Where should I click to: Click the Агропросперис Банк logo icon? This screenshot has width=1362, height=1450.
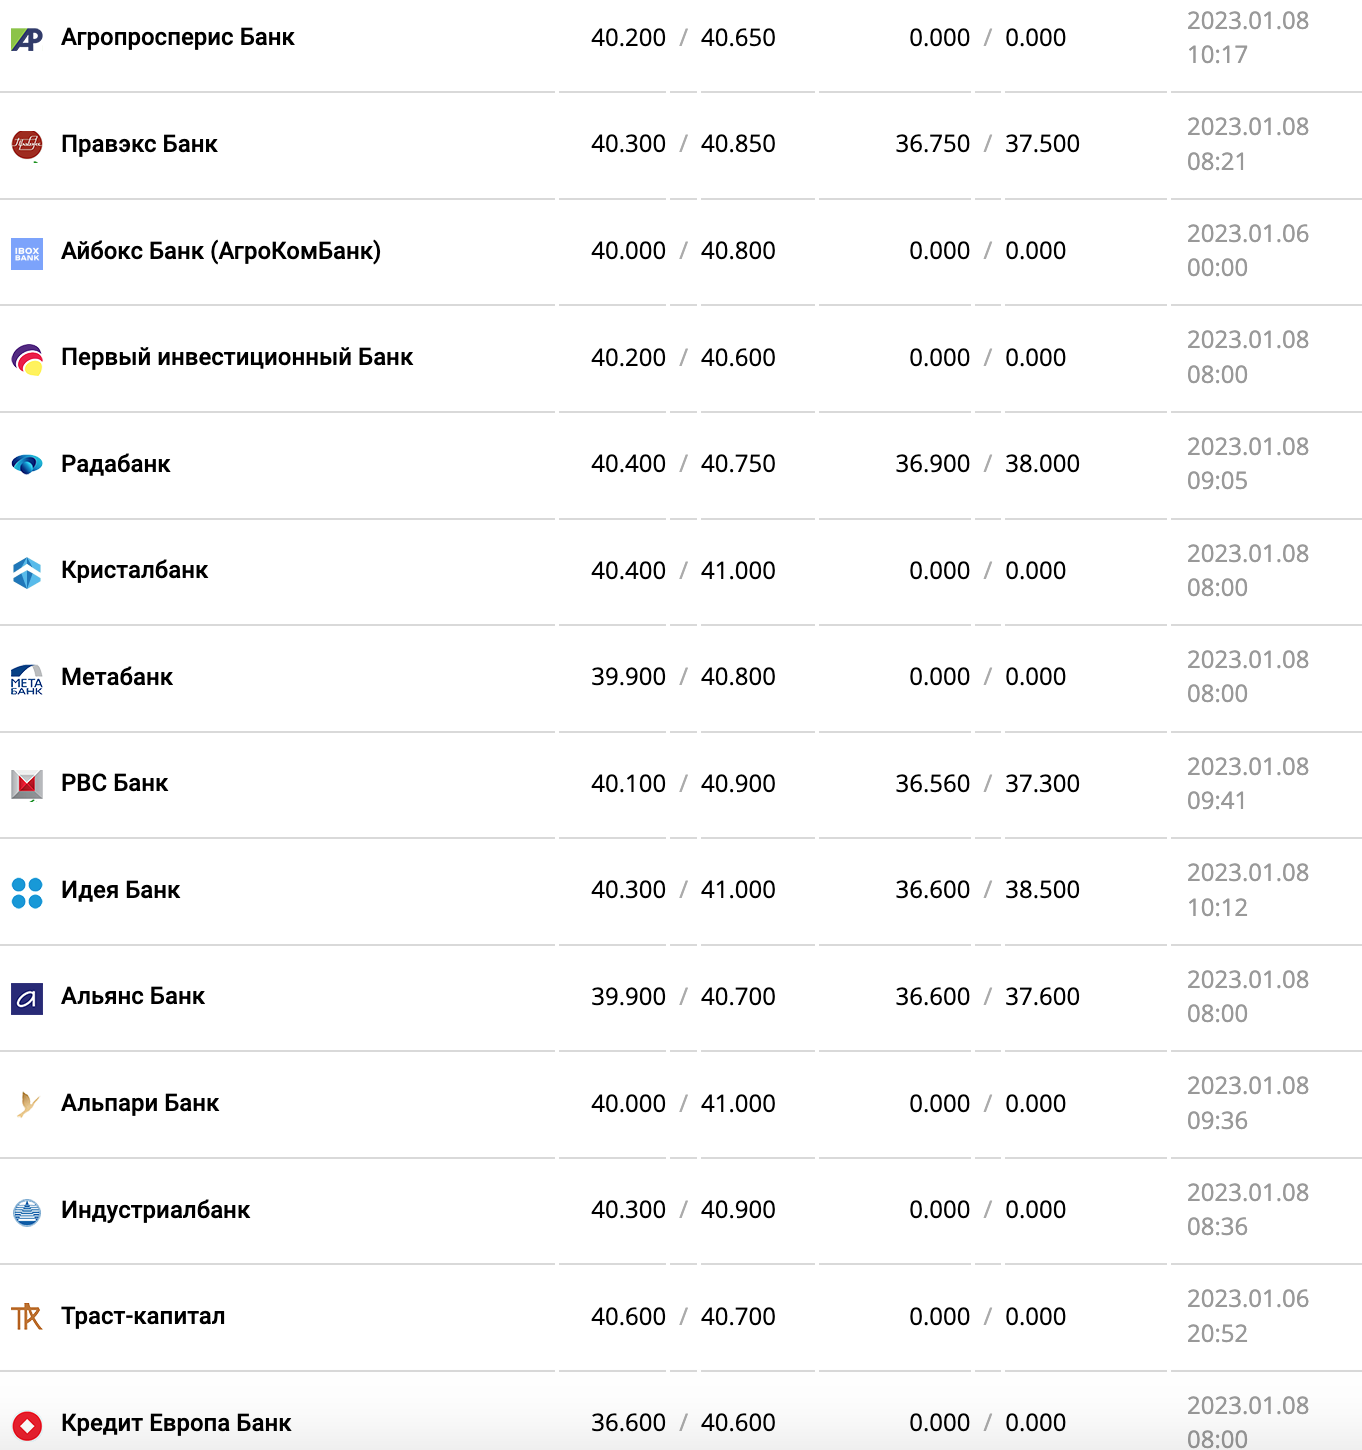point(27,39)
